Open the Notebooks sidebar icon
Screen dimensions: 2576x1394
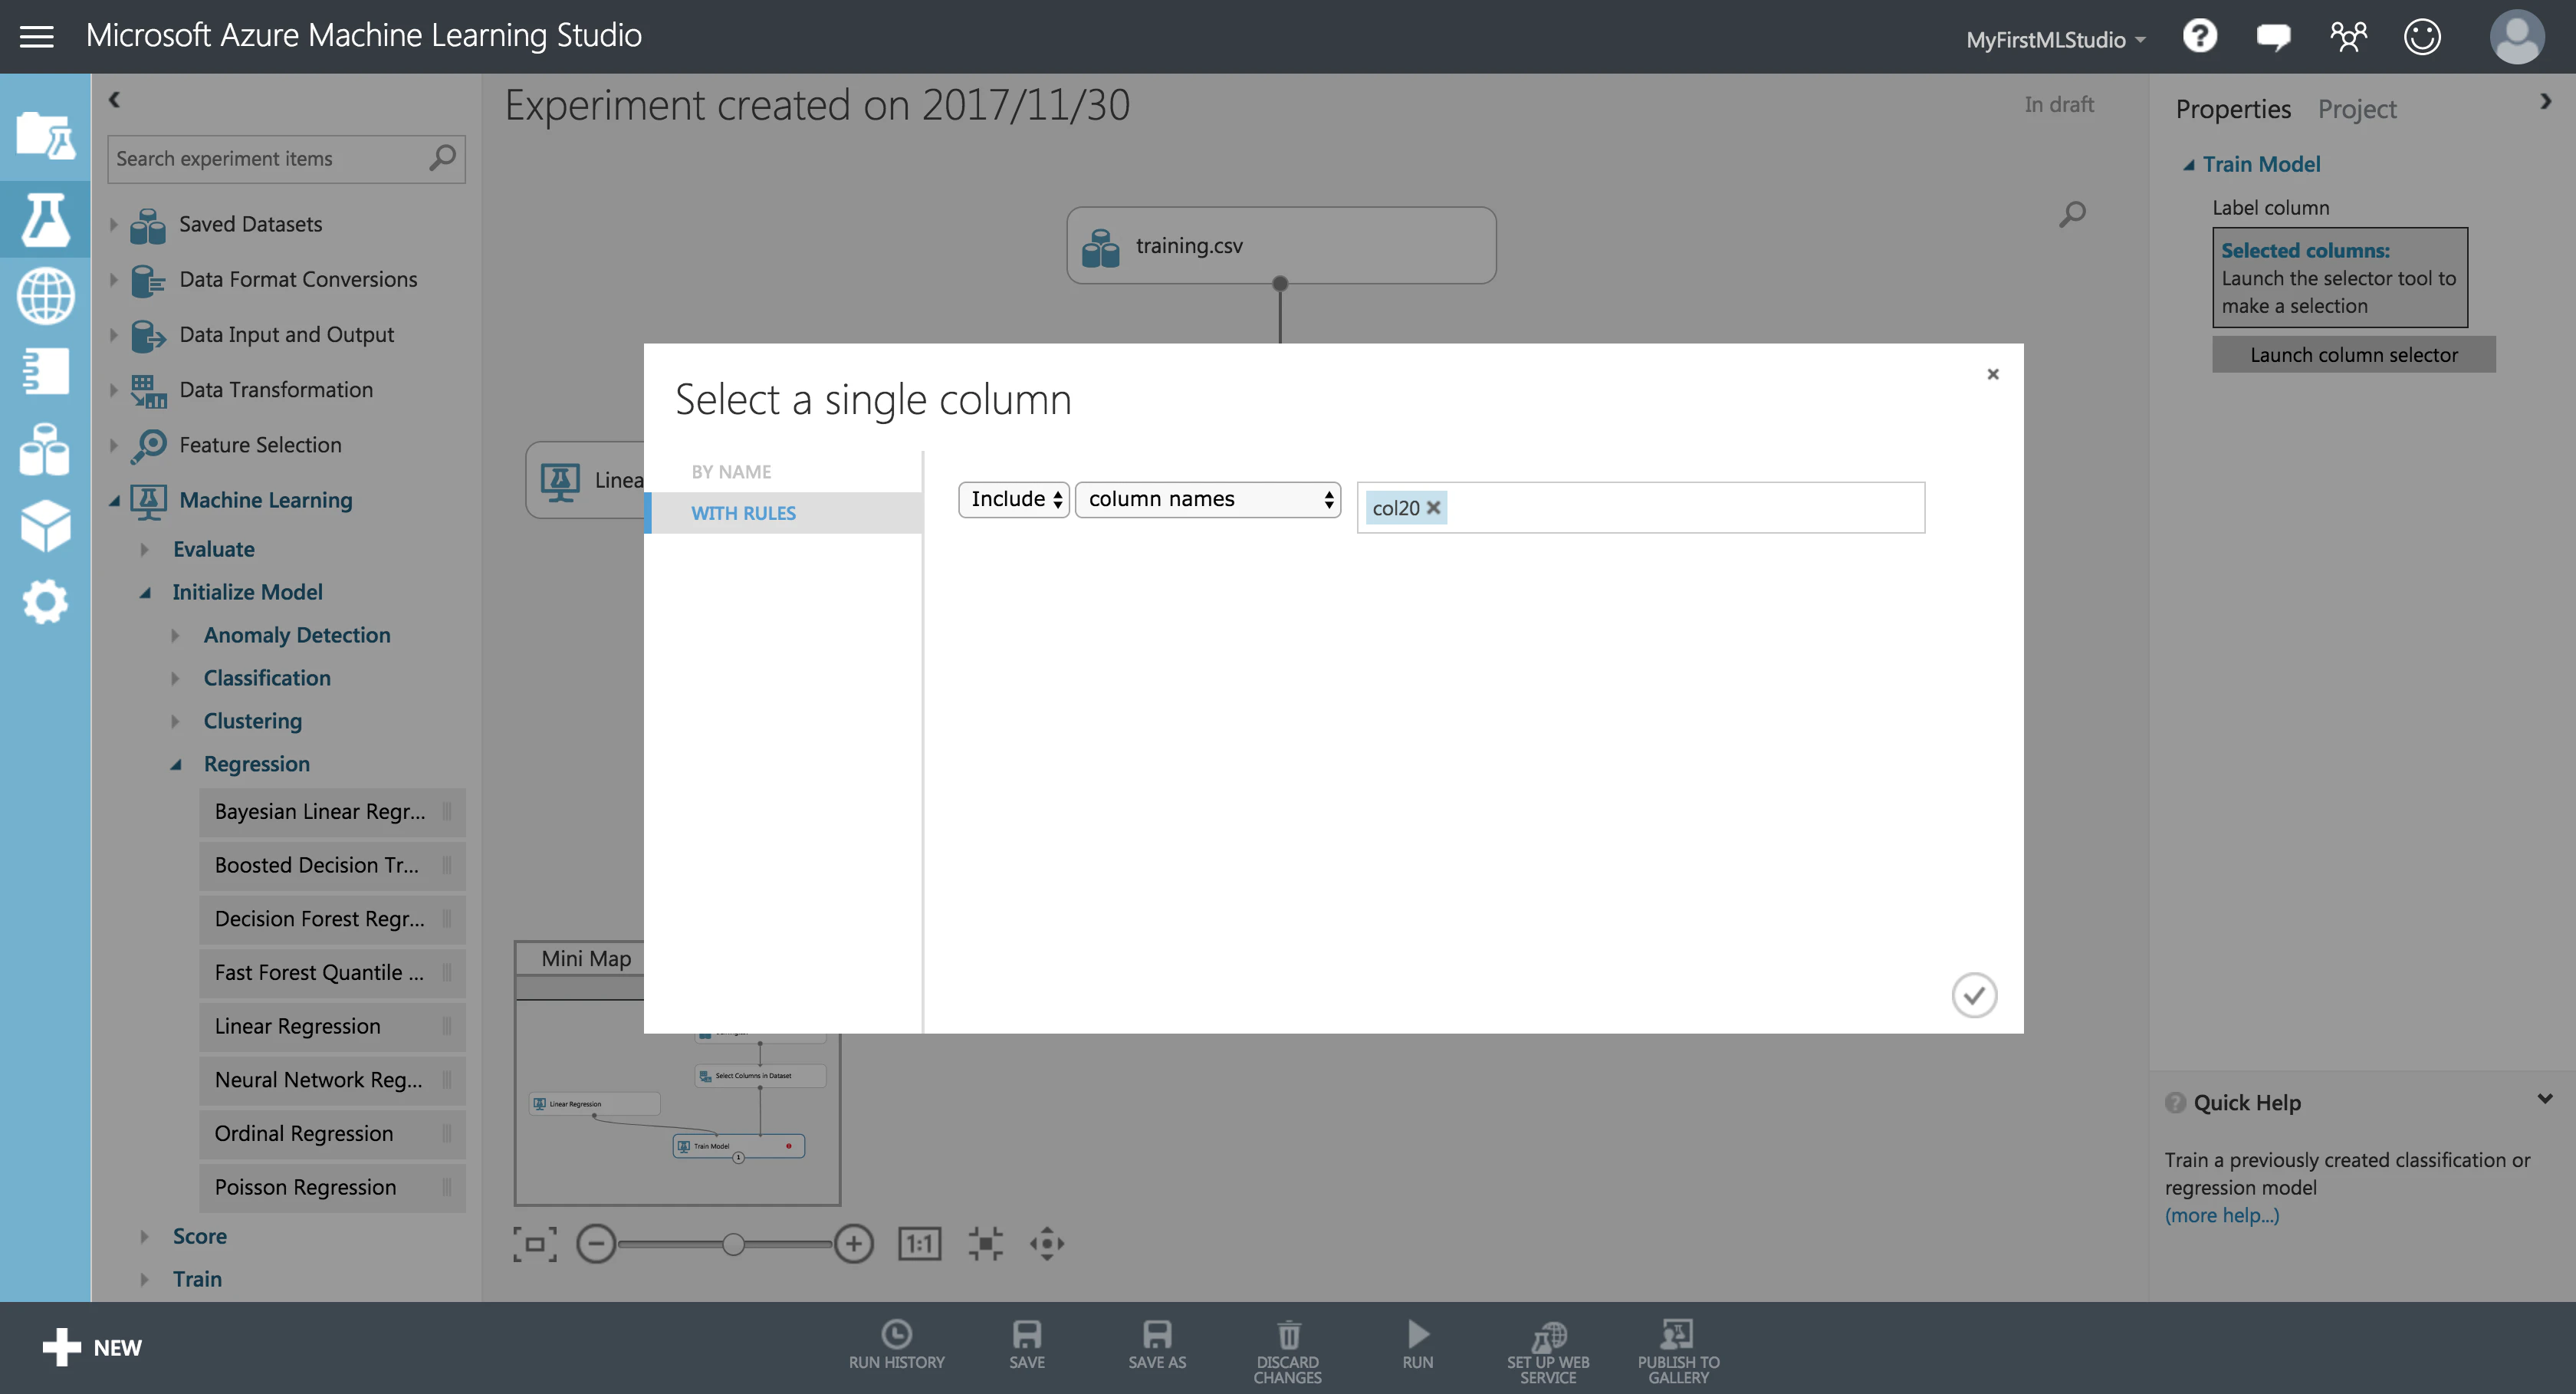(x=45, y=371)
